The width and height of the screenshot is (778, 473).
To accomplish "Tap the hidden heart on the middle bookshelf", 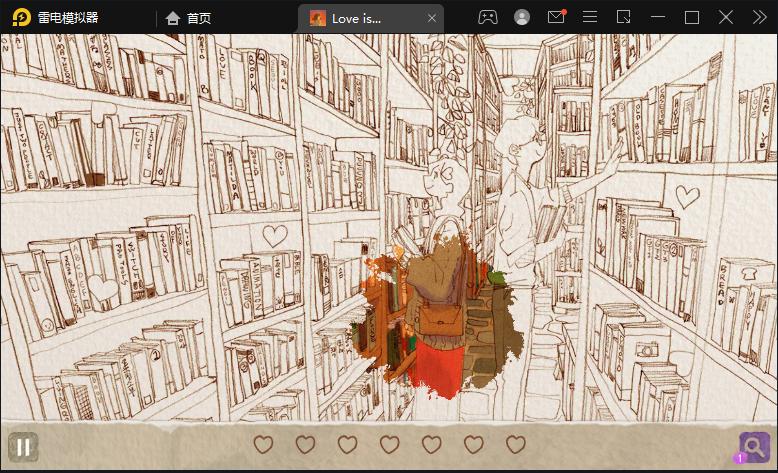I will tap(274, 236).
